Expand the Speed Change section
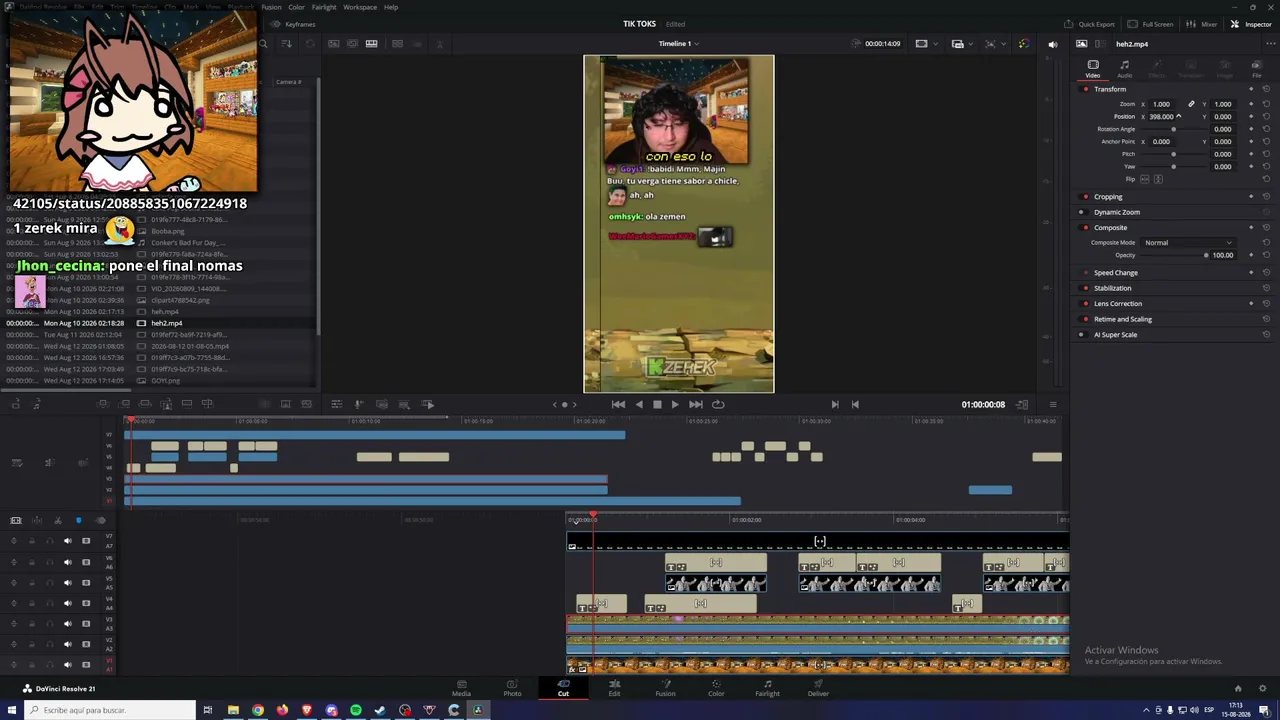 point(1116,273)
